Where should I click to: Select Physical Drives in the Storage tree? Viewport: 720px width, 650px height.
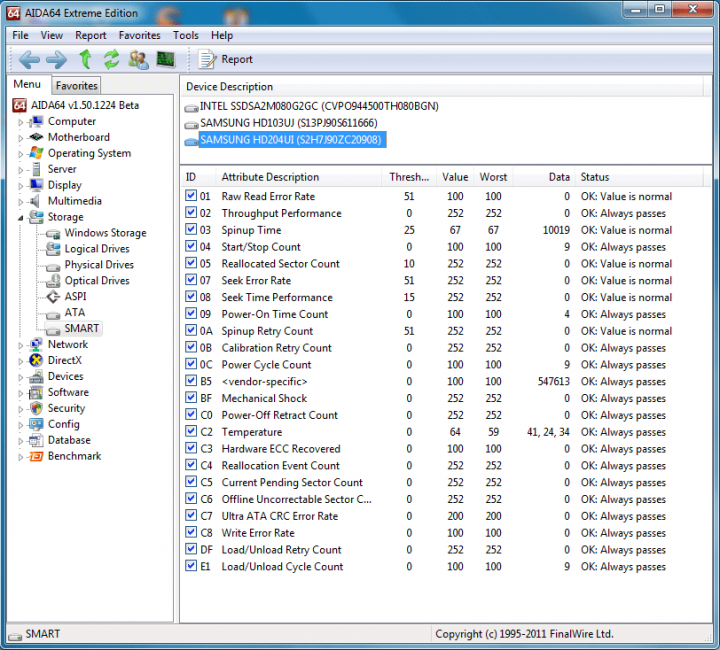click(x=99, y=265)
